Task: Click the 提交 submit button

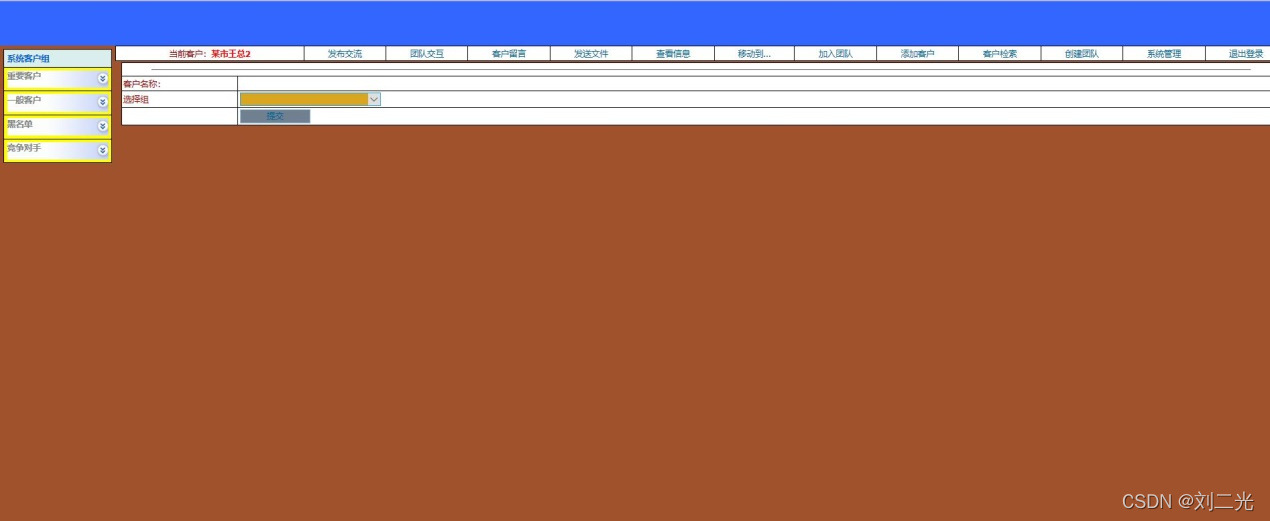Action: point(275,116)
